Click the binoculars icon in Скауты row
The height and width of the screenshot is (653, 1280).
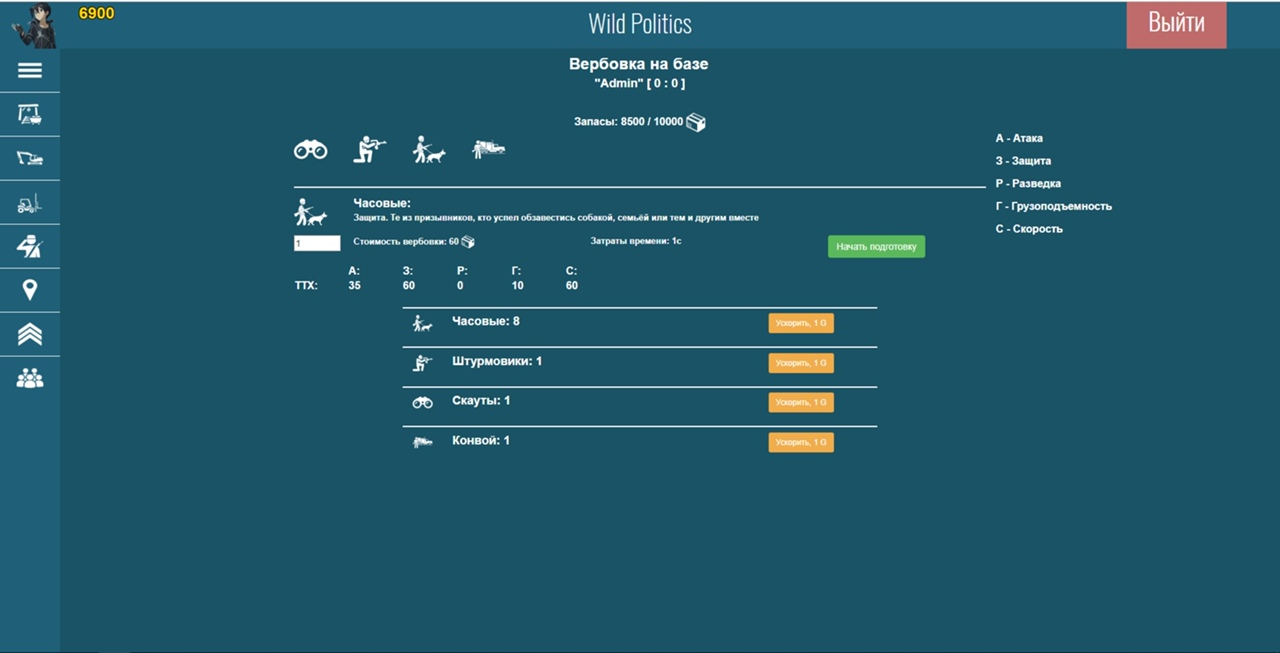tap(422, 402)
